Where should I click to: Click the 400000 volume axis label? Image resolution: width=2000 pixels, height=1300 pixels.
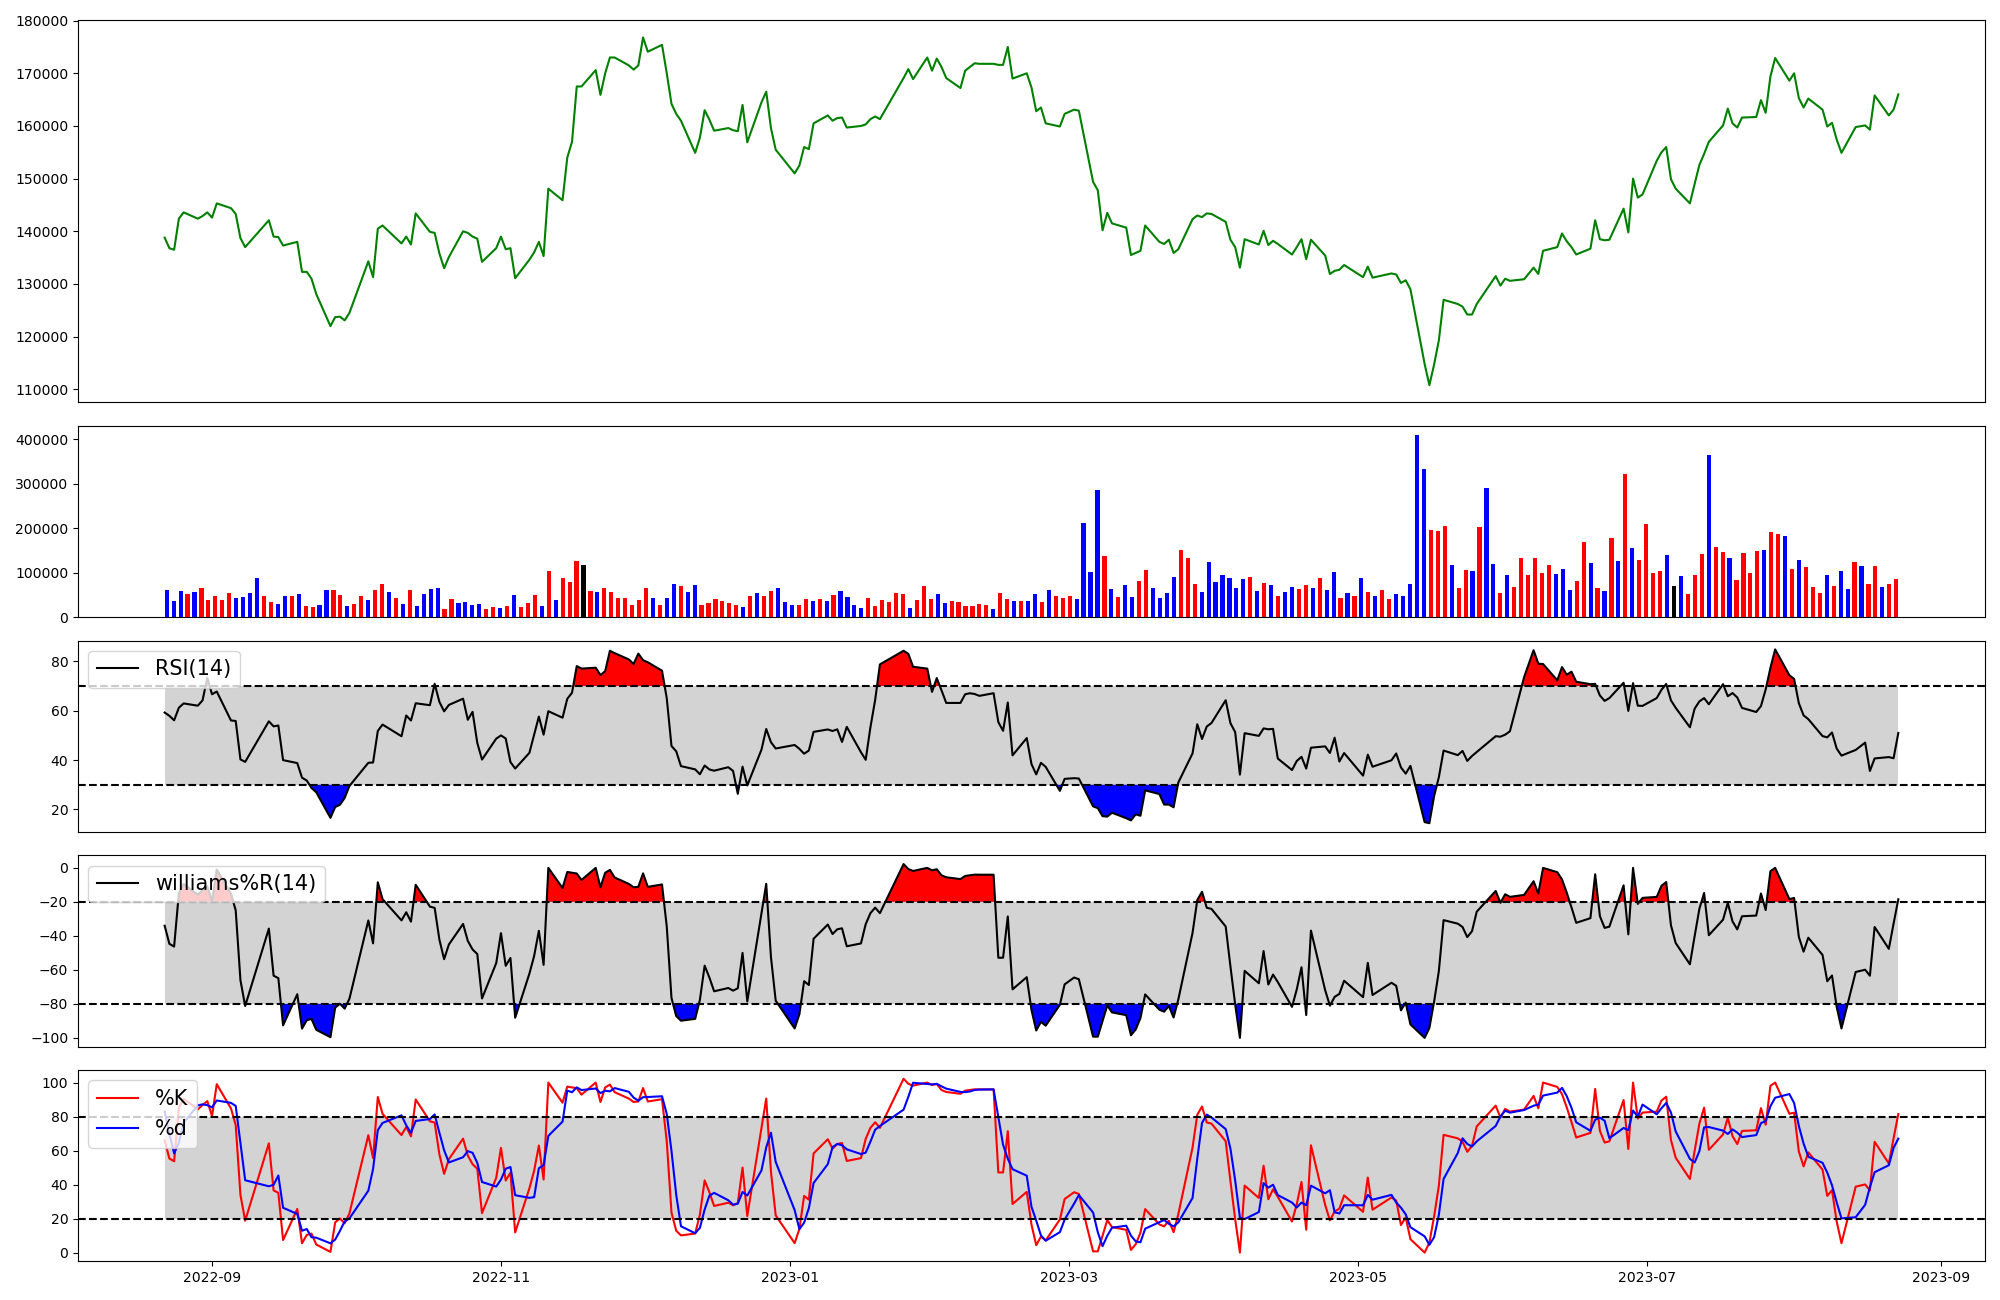click(42, 440)
